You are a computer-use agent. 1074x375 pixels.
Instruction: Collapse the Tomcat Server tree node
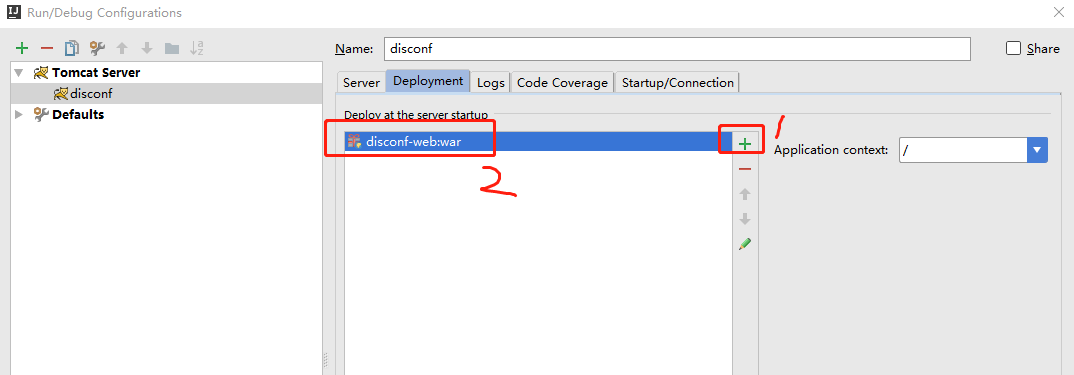coord(18,73)
